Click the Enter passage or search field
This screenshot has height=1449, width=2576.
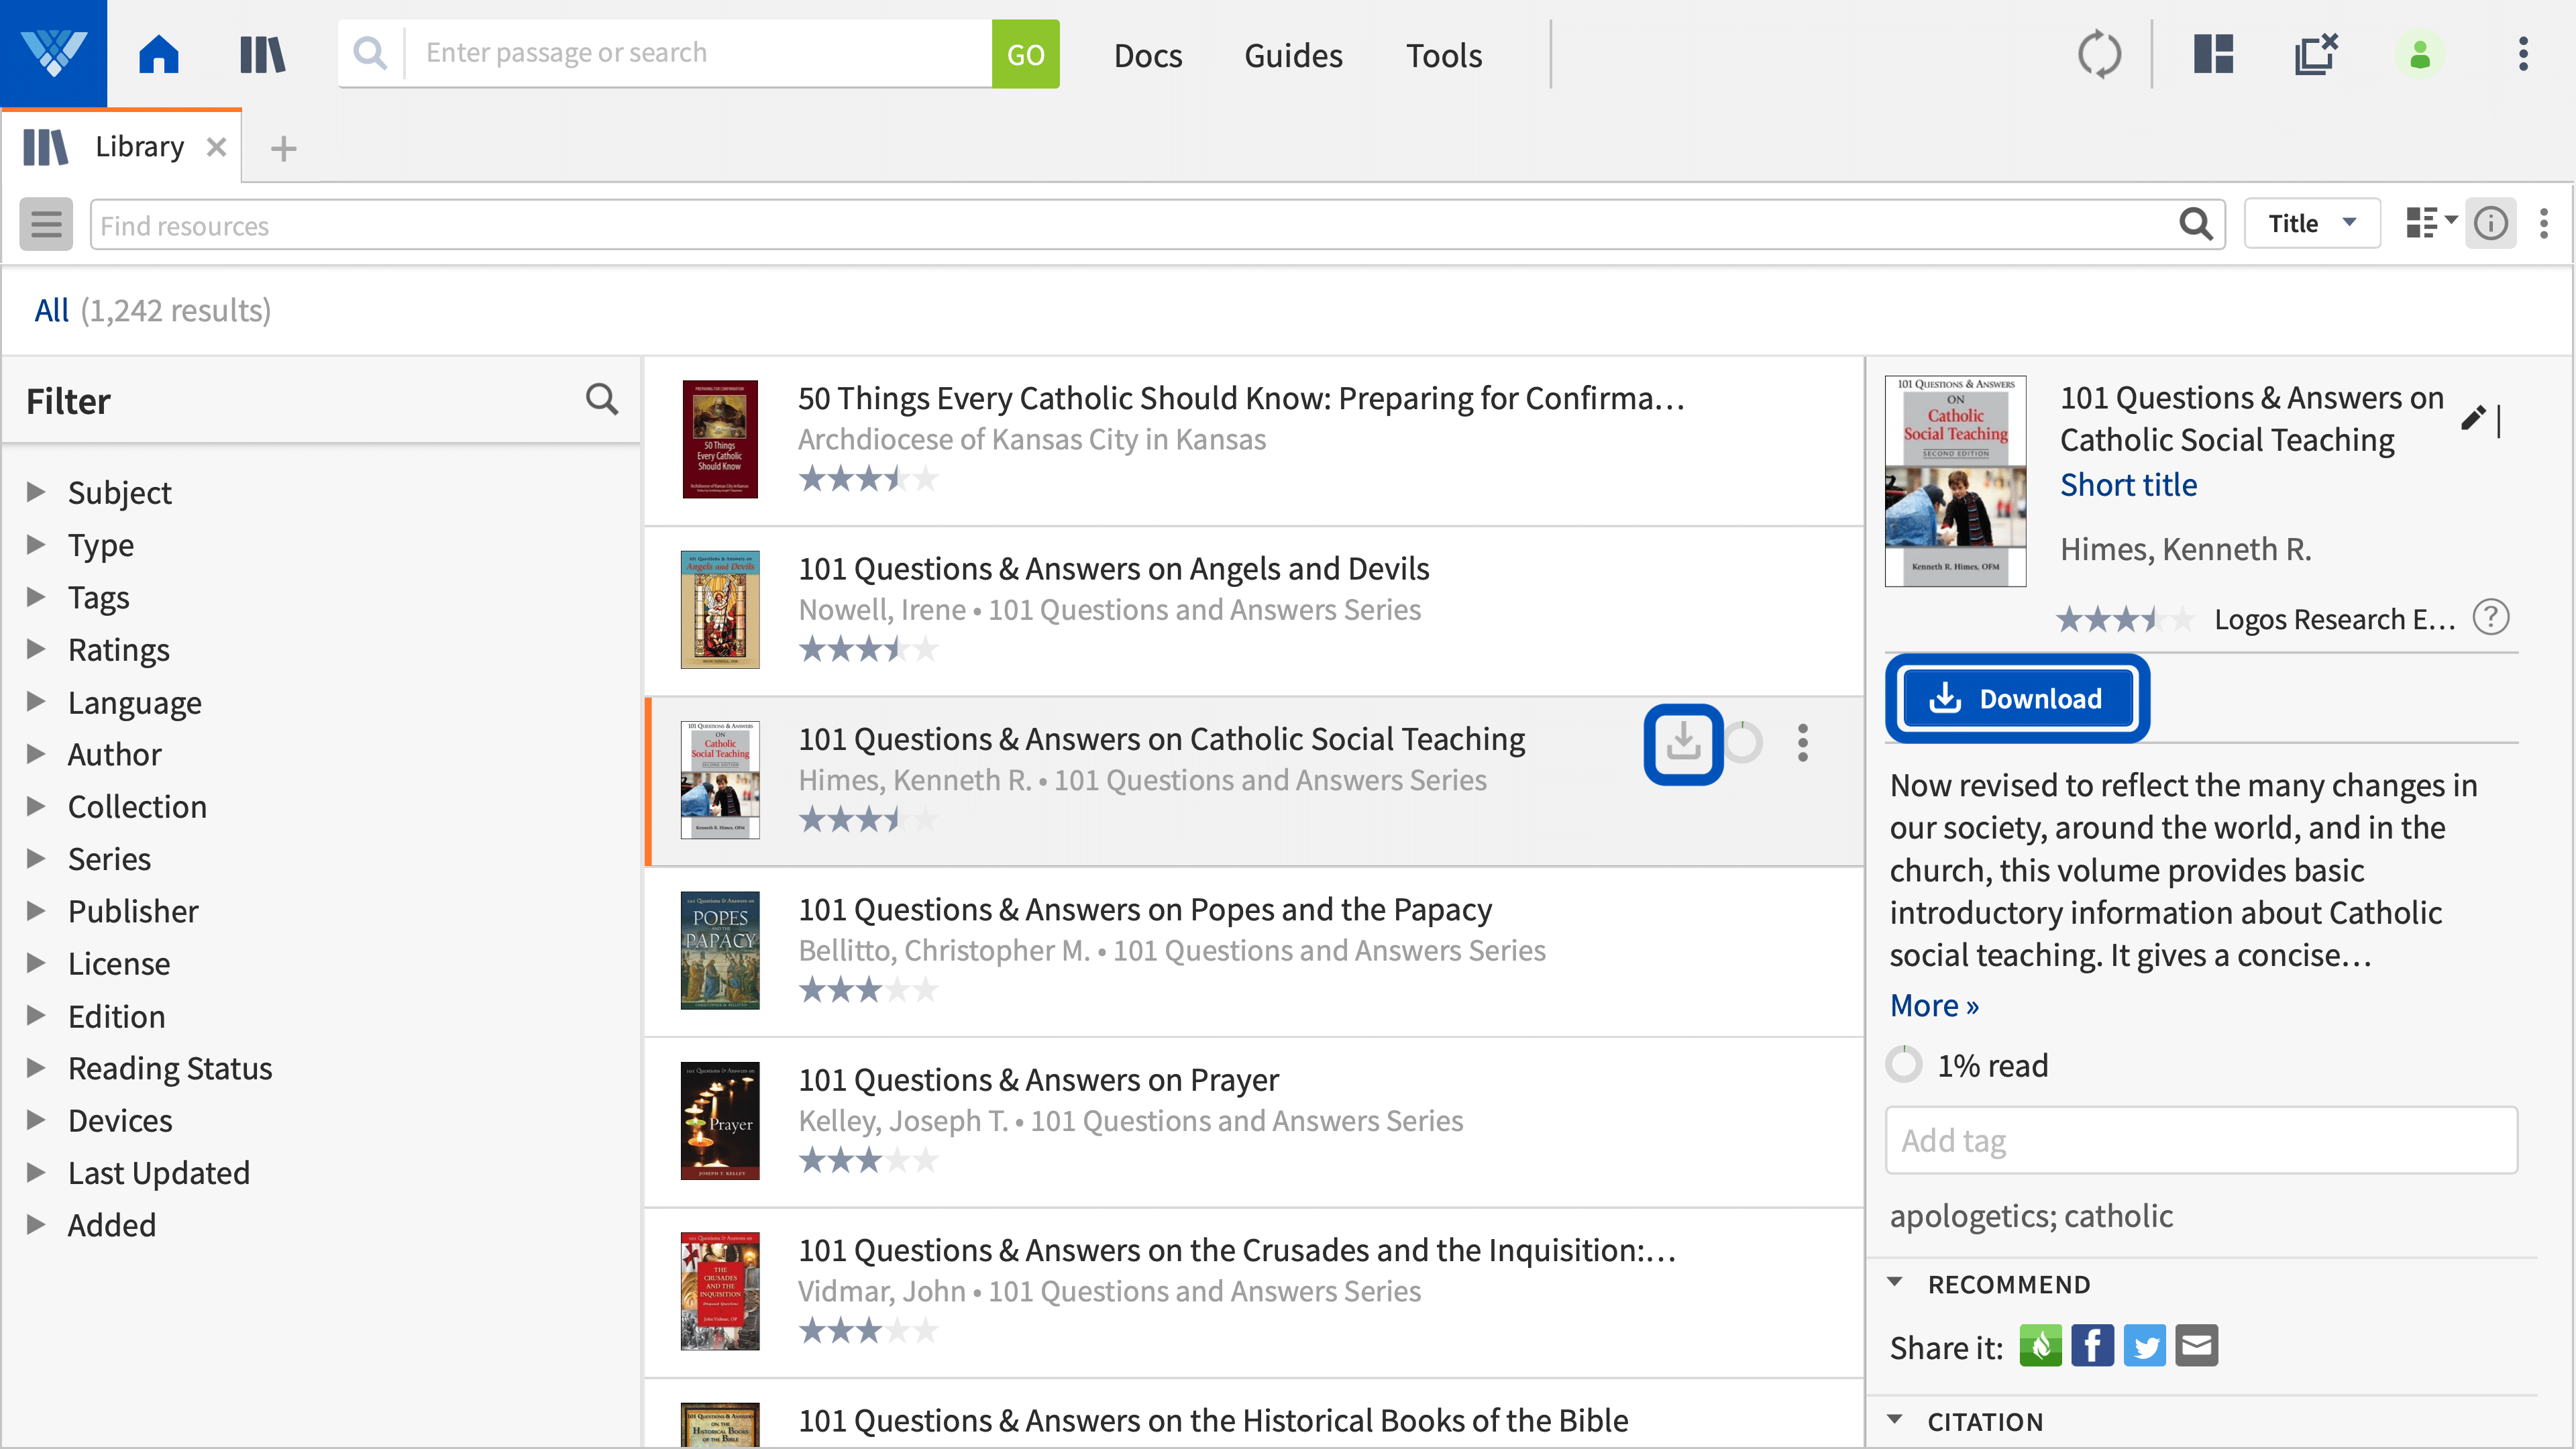point(698,53)
